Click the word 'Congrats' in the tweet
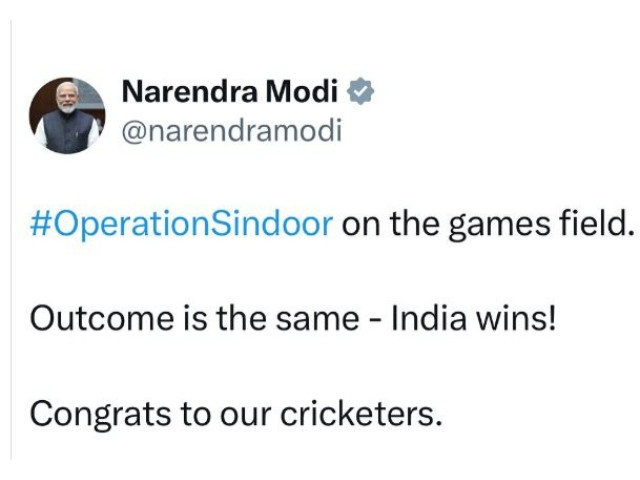The height and width of the screenshot is (480, 640). (100, 415)
